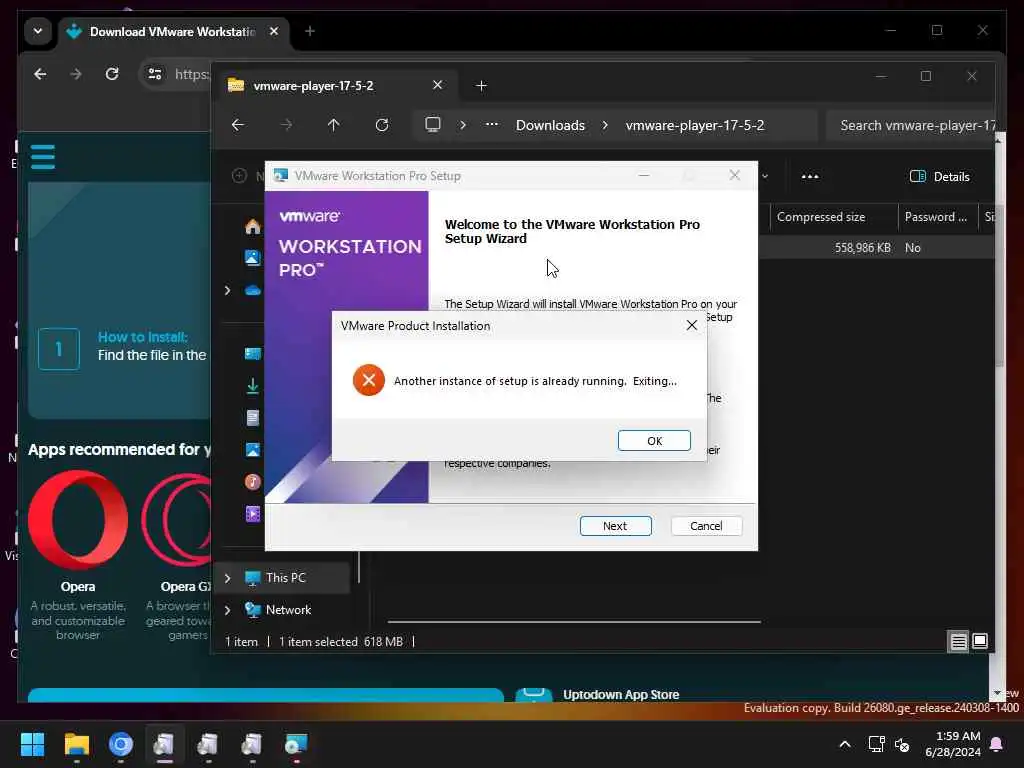Go back in the browser
This screenshot has height=768, width=1024.
[x=40, y=74]
